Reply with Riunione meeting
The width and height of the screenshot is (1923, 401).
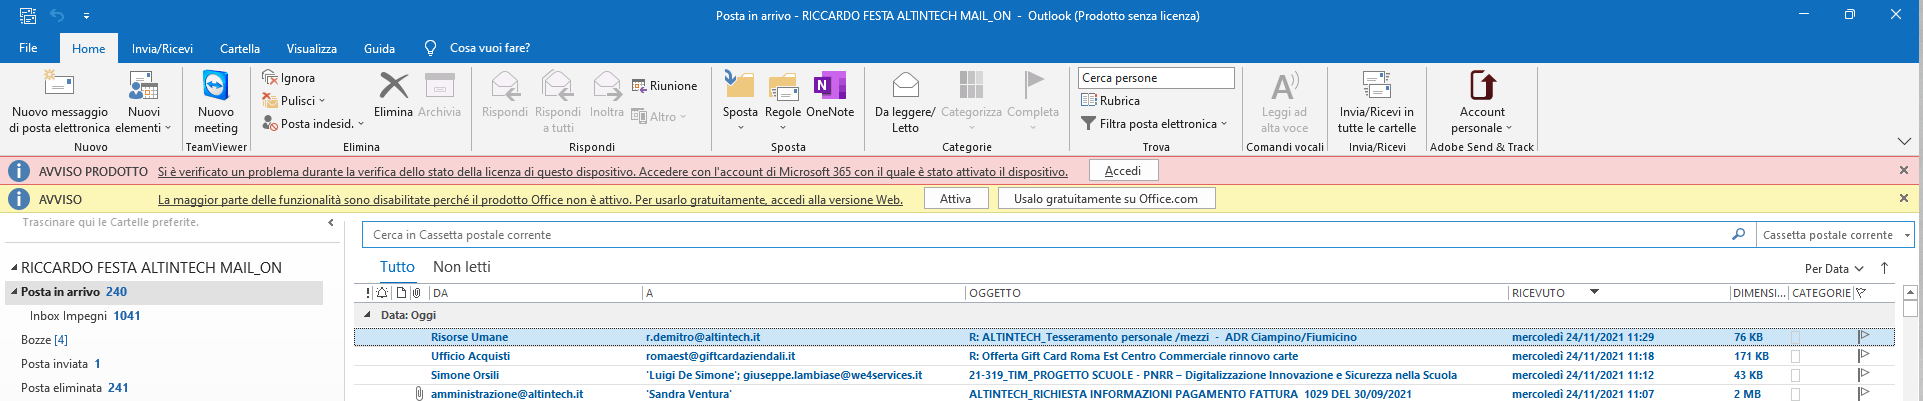[665, 86]
